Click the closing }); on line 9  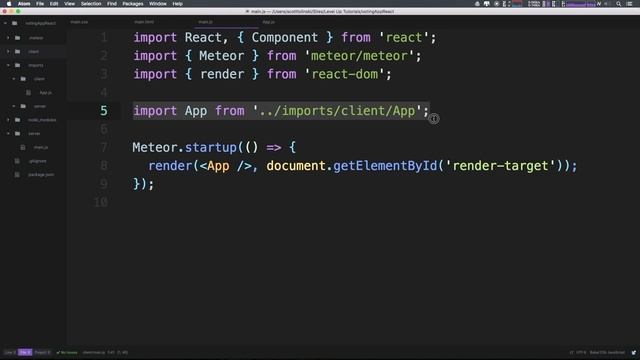pyautogui.click(x=143, y=184)
